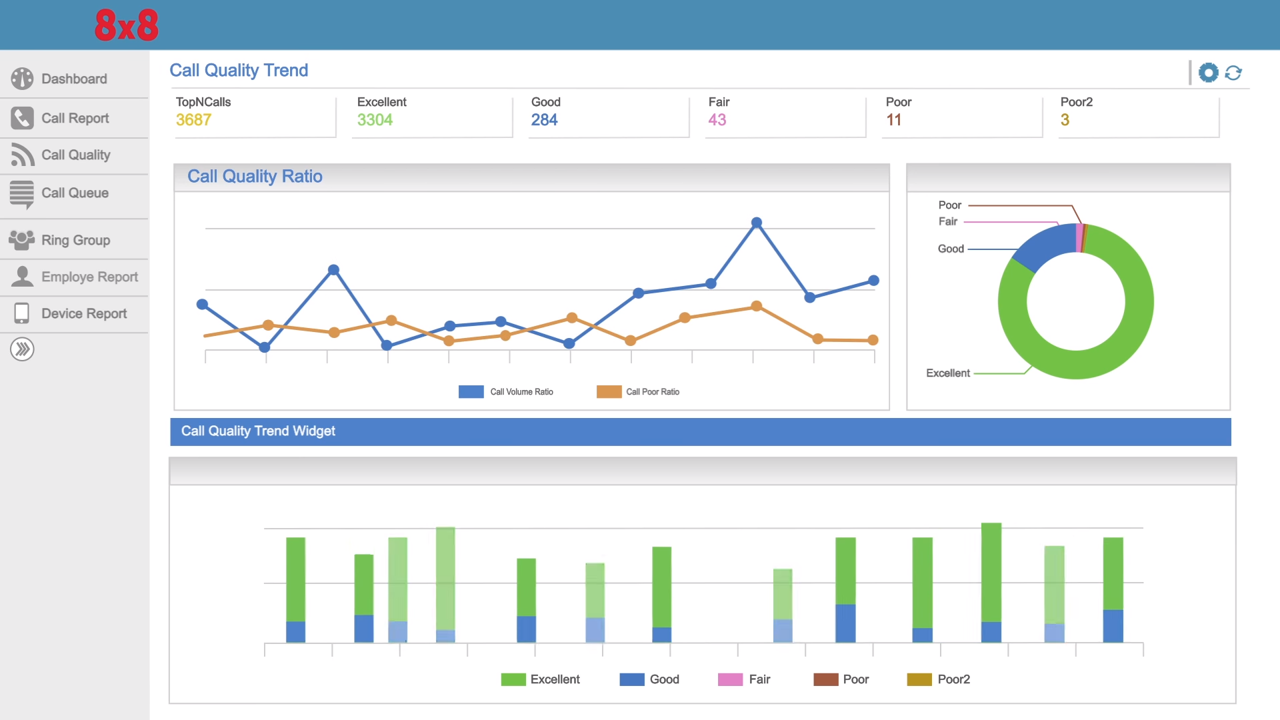Toggle Good legend swatch in bar chart

(632, 680)
